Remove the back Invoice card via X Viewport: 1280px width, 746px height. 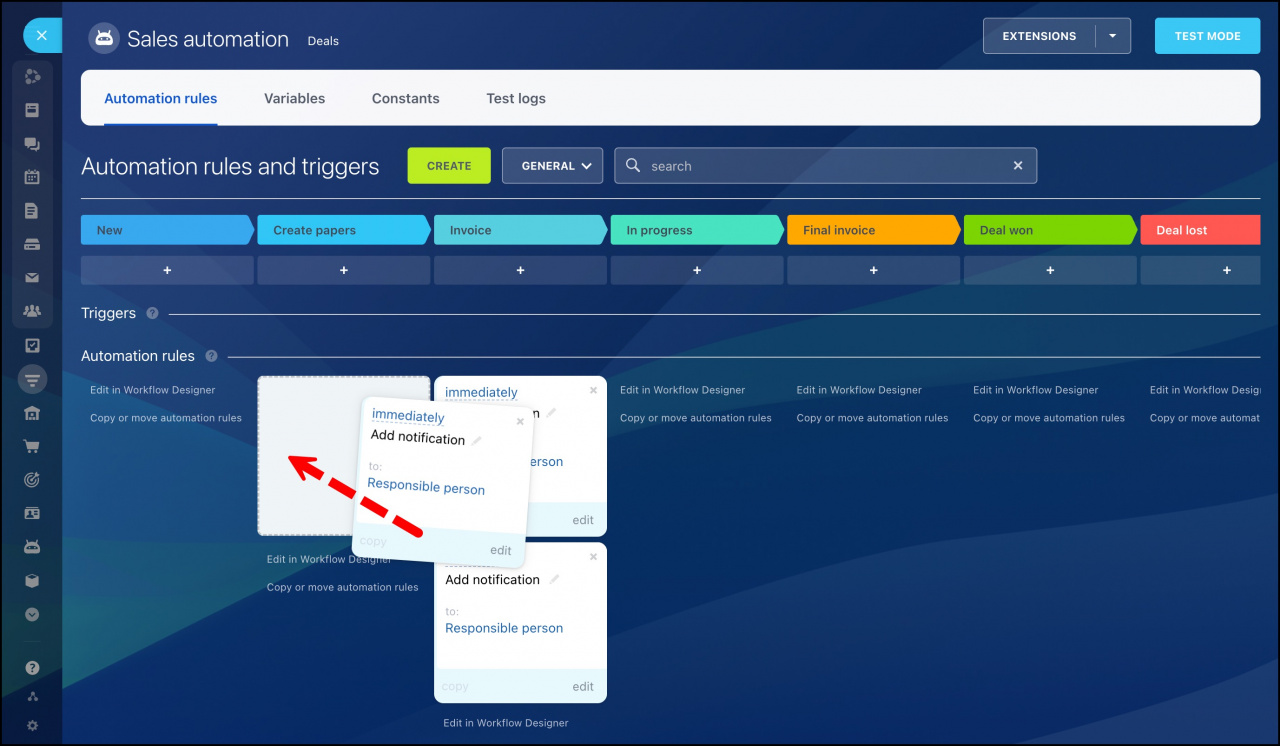click(x=593, y=391)
